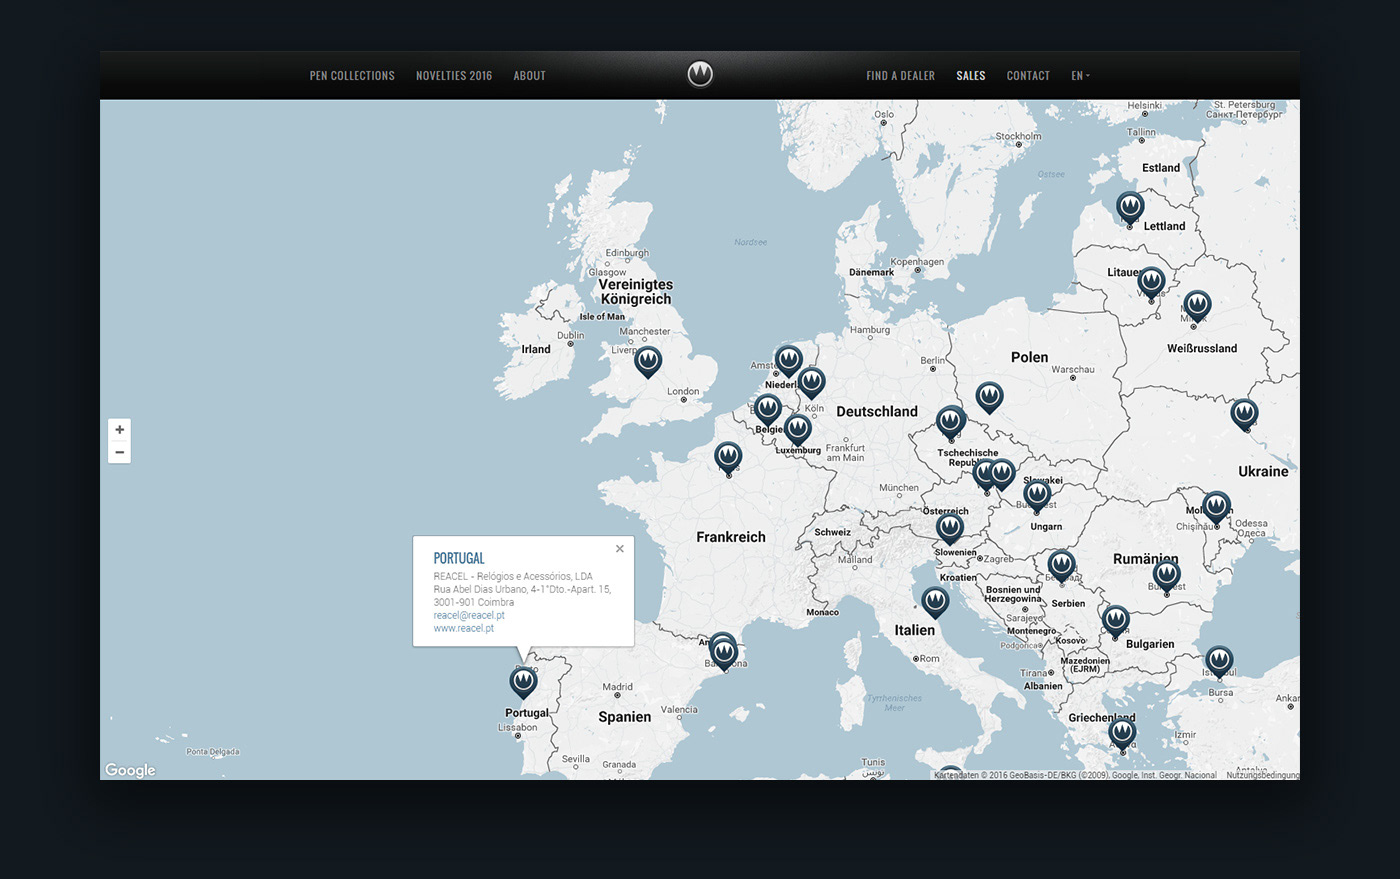The width and height of the screenshot is (1400, 879).
Task: Select the Prague dealer marker
Action: click(x=951, y=422)
